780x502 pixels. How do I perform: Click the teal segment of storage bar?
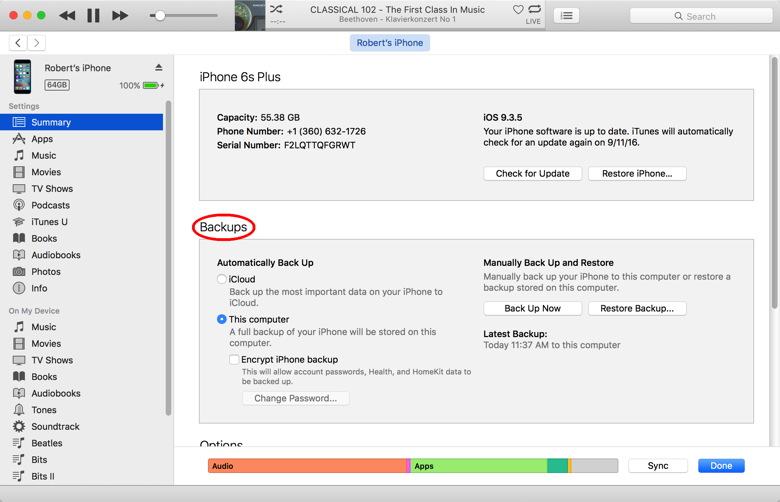click(558, 466)
